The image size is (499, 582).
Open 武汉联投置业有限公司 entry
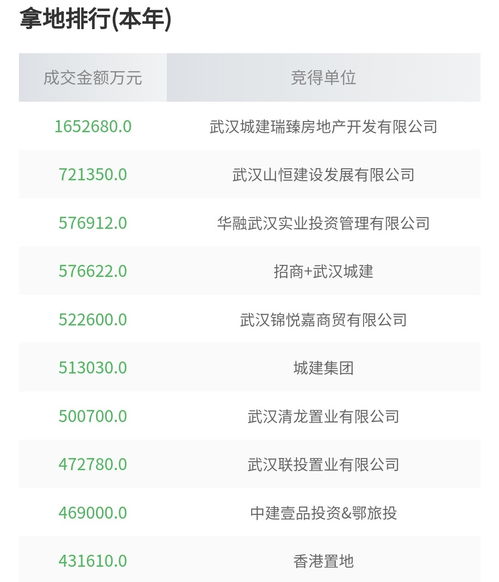pos(323,464)
